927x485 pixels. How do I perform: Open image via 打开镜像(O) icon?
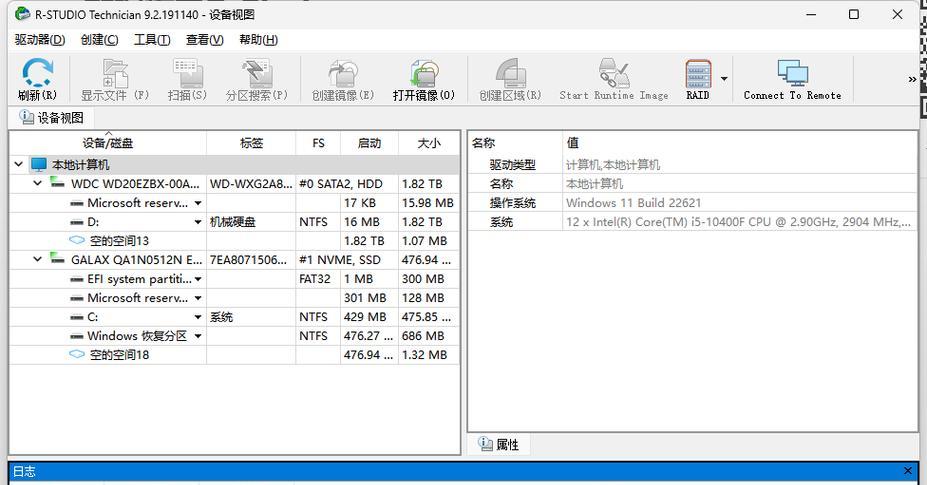click(424, 73)
